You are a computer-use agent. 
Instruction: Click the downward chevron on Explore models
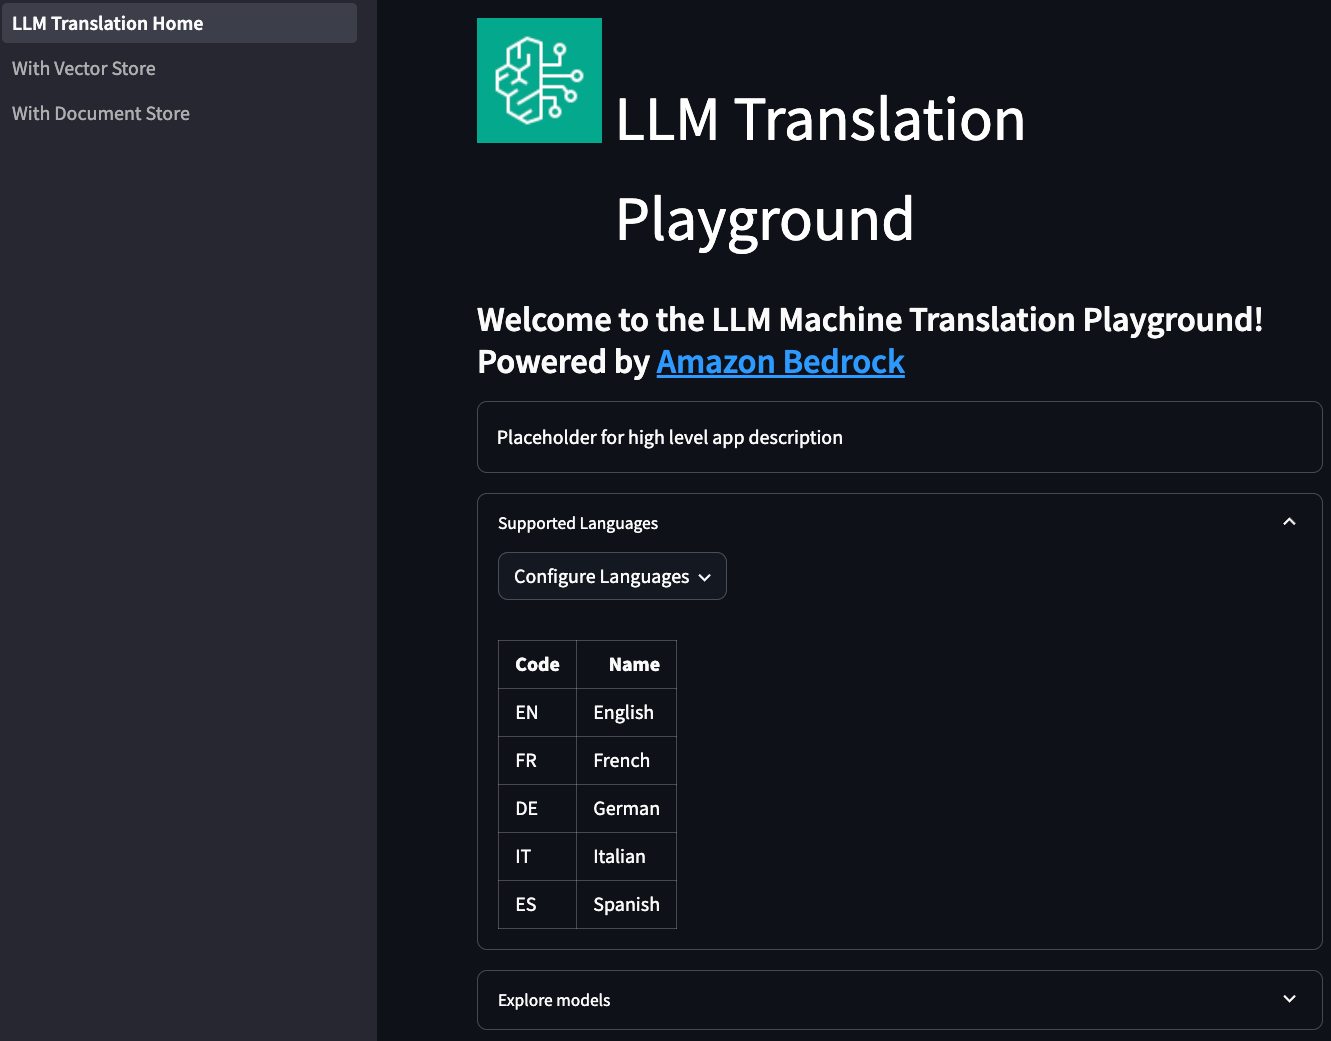(x=1289, y=999)
